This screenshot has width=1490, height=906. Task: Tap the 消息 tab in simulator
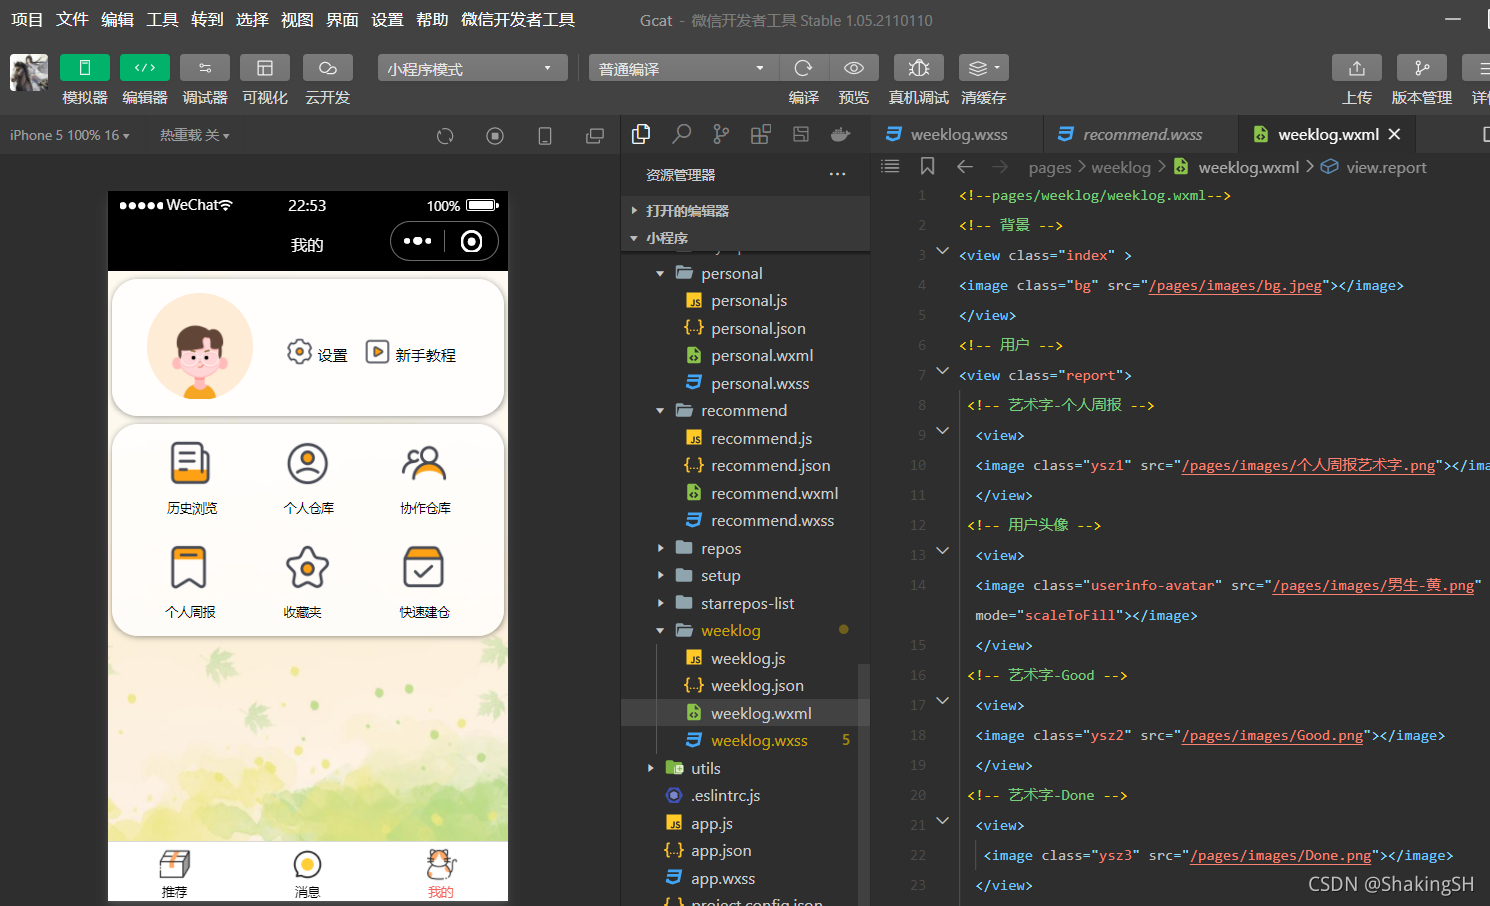pos(307,873)
